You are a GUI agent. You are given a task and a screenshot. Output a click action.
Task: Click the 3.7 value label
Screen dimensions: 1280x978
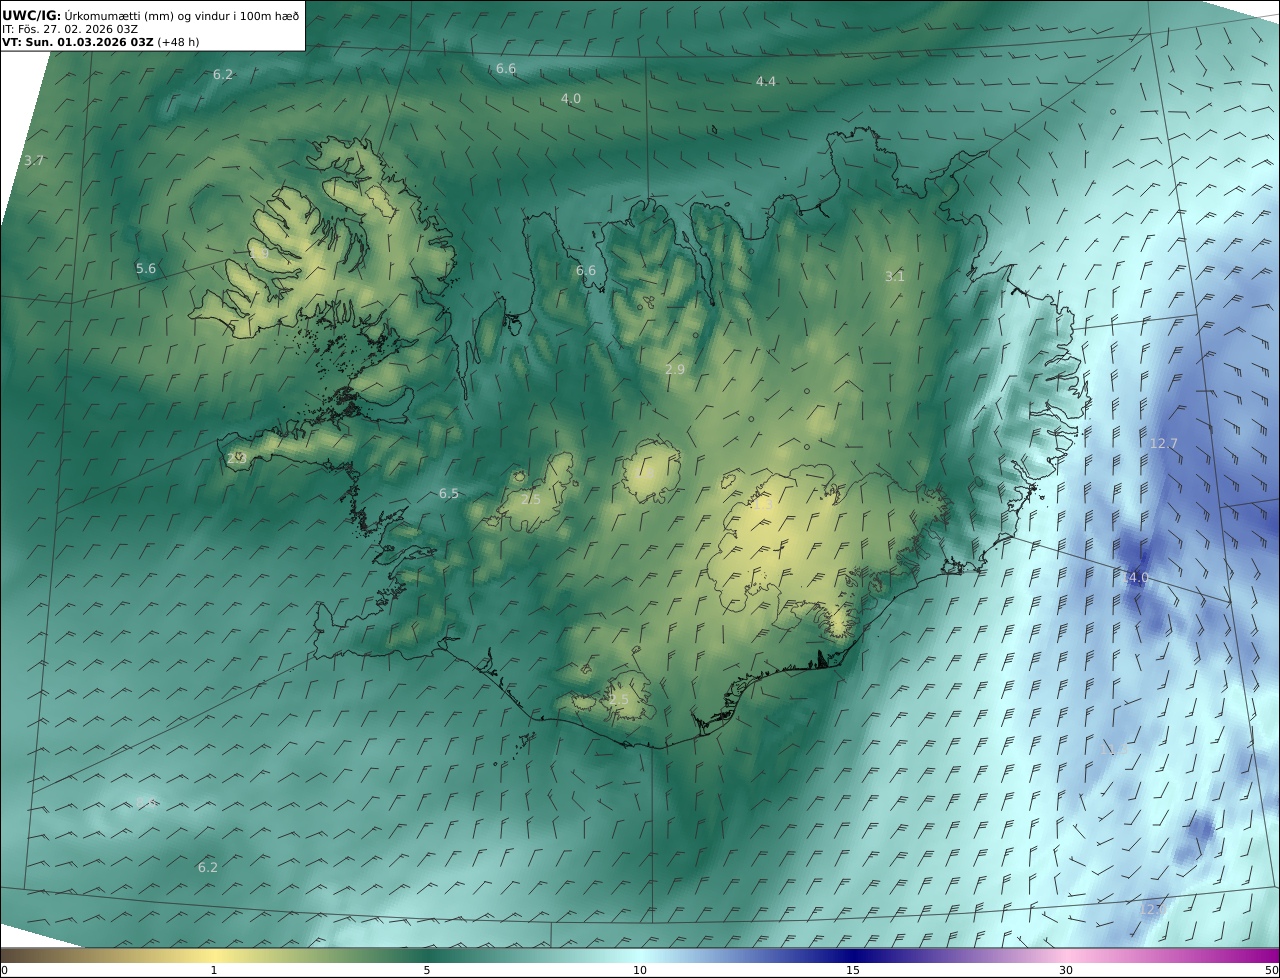click(35, 160)
